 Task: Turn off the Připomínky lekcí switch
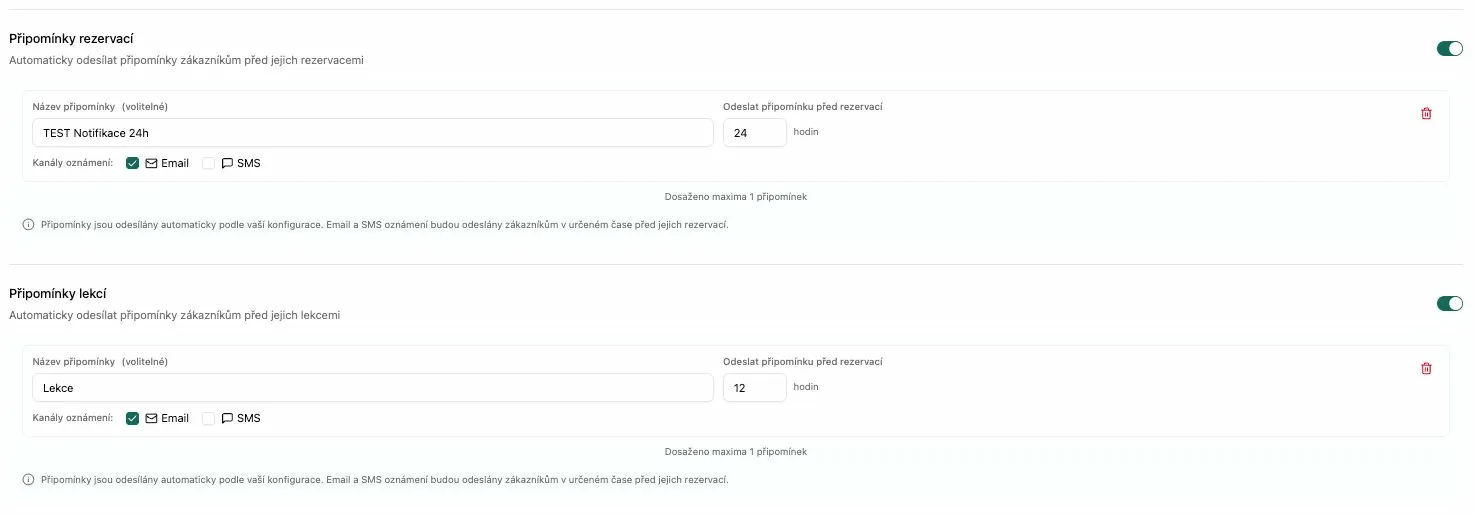[1449, 303]
